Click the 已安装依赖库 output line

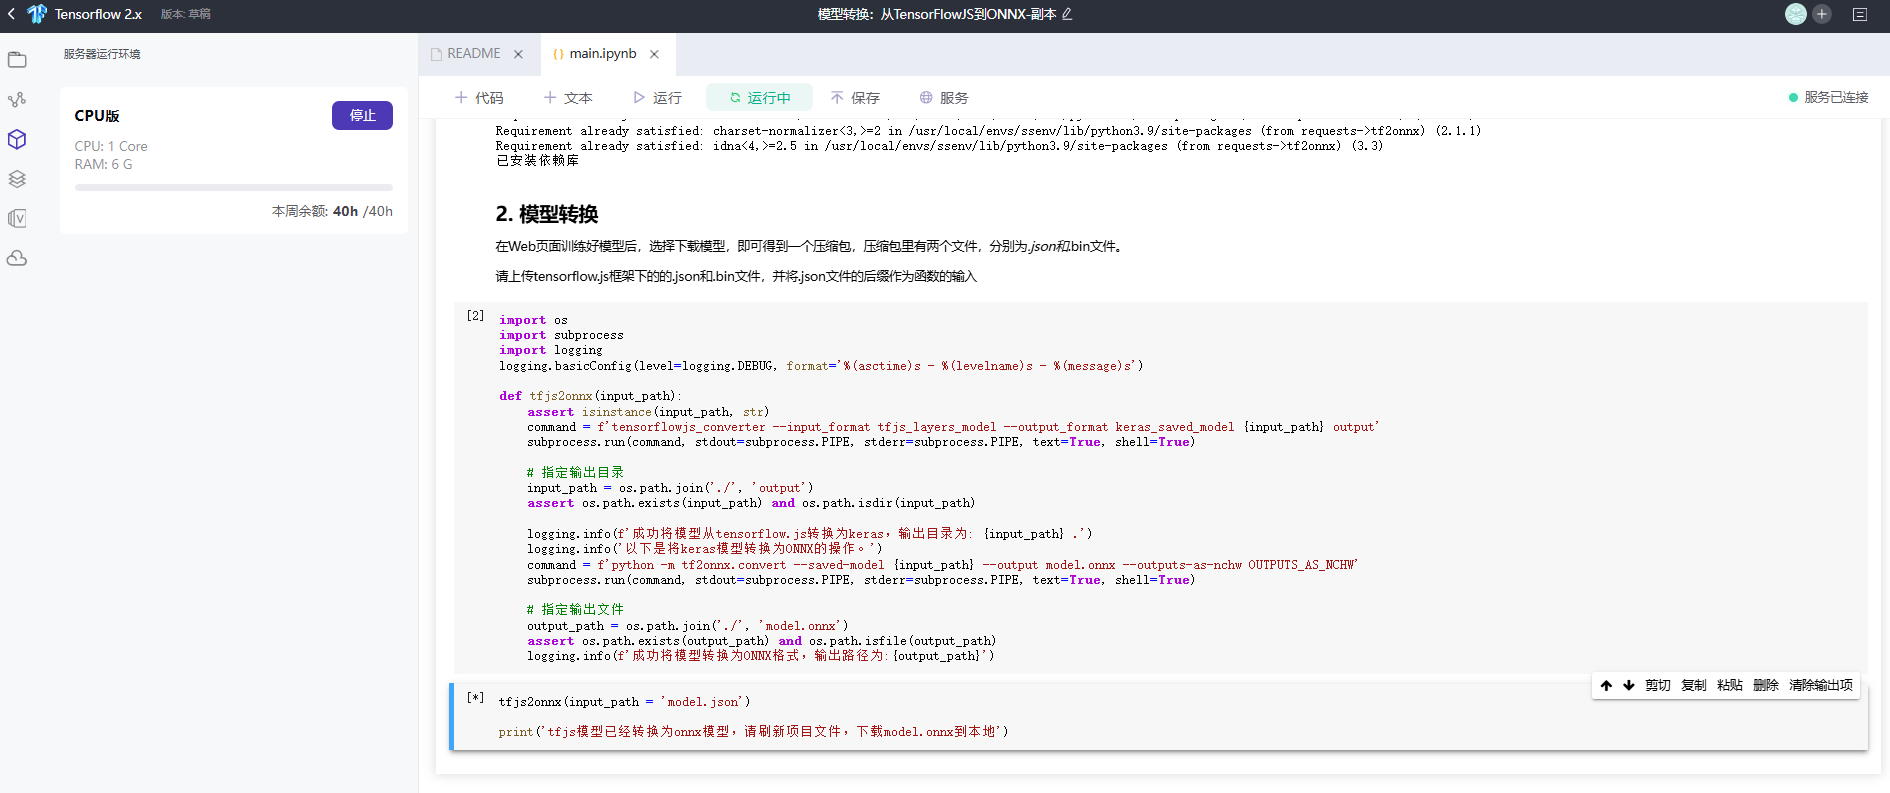537,160
